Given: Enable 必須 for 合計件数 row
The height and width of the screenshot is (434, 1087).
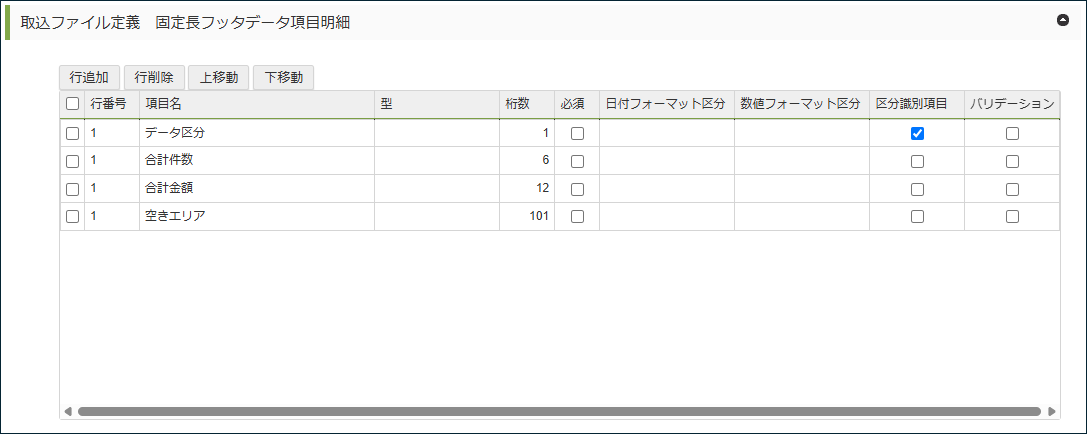Looking at the screenshot, I should pos(577,161).
